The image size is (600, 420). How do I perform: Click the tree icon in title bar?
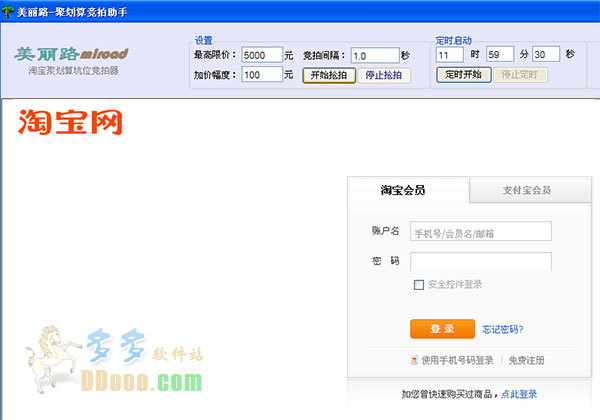pos(8,12)
